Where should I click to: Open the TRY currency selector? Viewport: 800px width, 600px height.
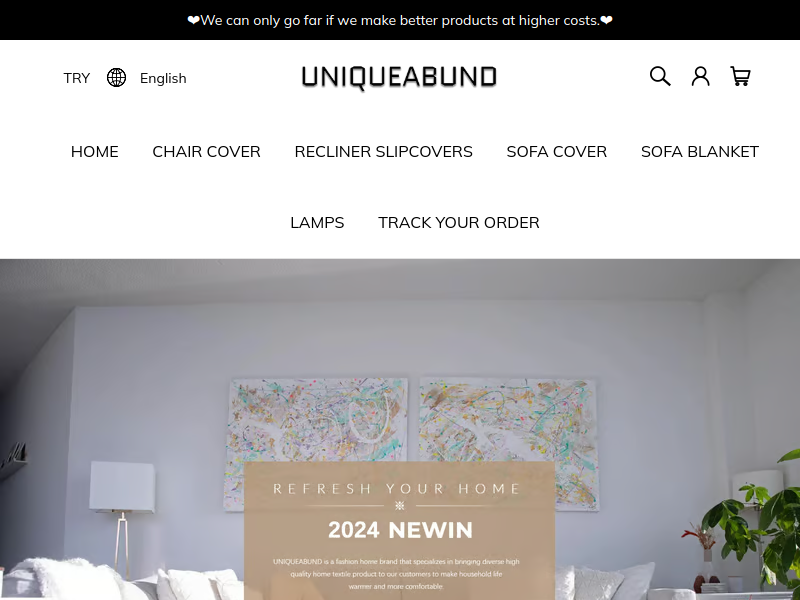(x=77, y=78)
